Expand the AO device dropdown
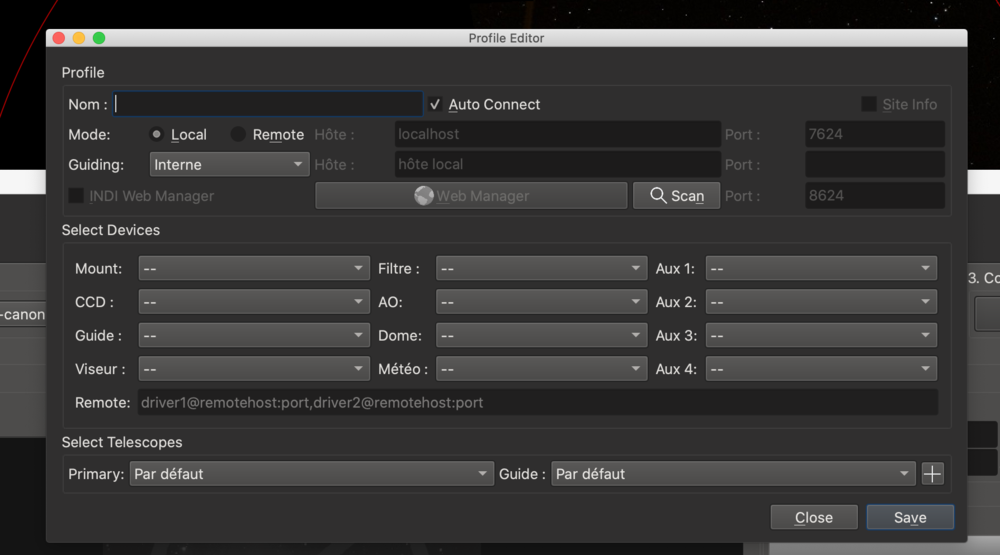1000x555 pixels. [x=541, y=302]
